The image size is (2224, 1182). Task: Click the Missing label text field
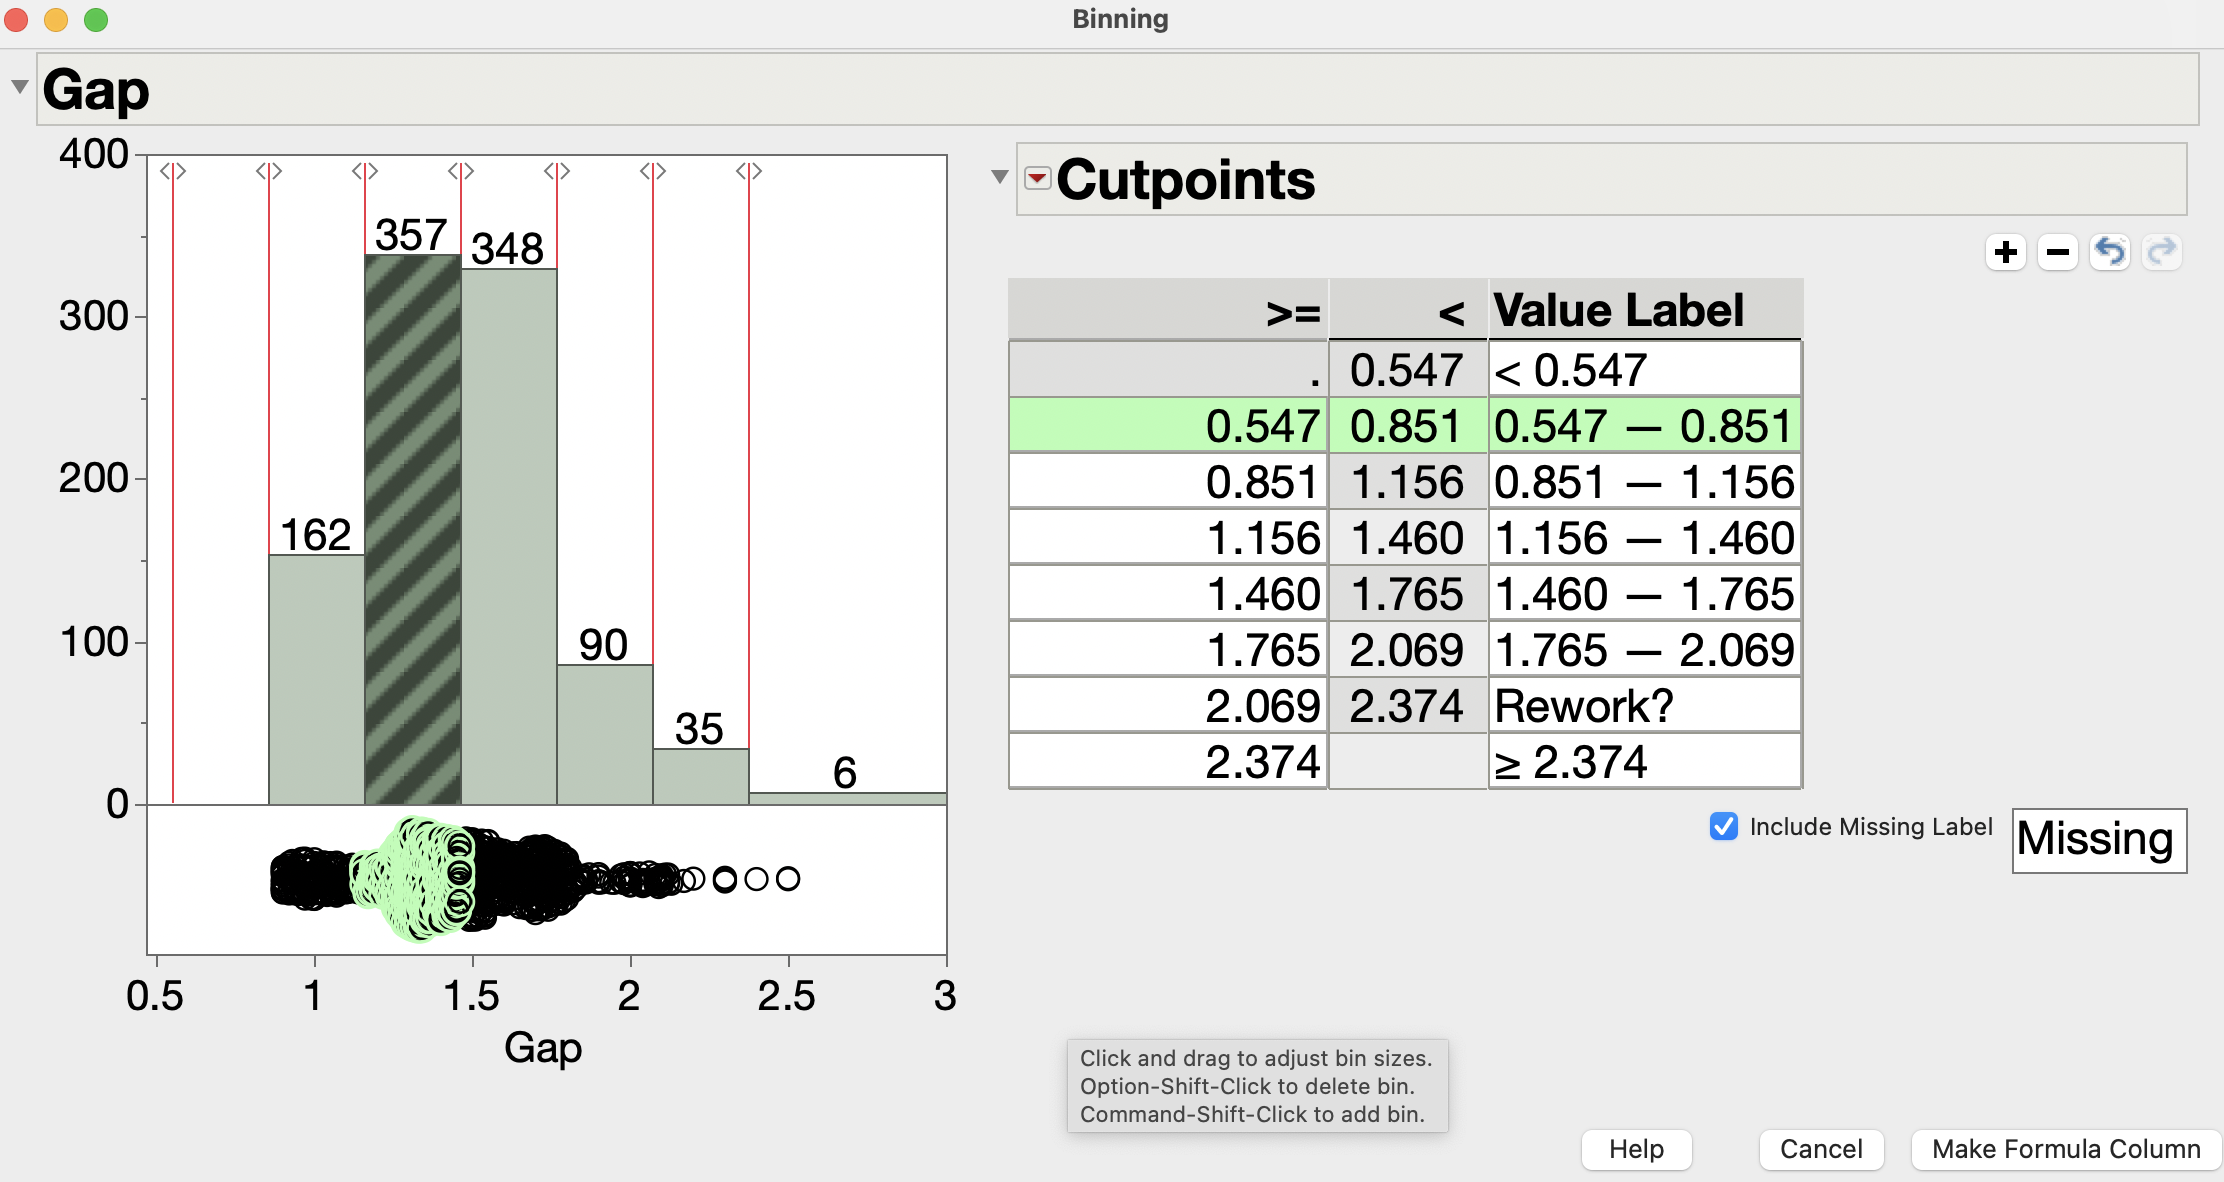[2098, 840]
